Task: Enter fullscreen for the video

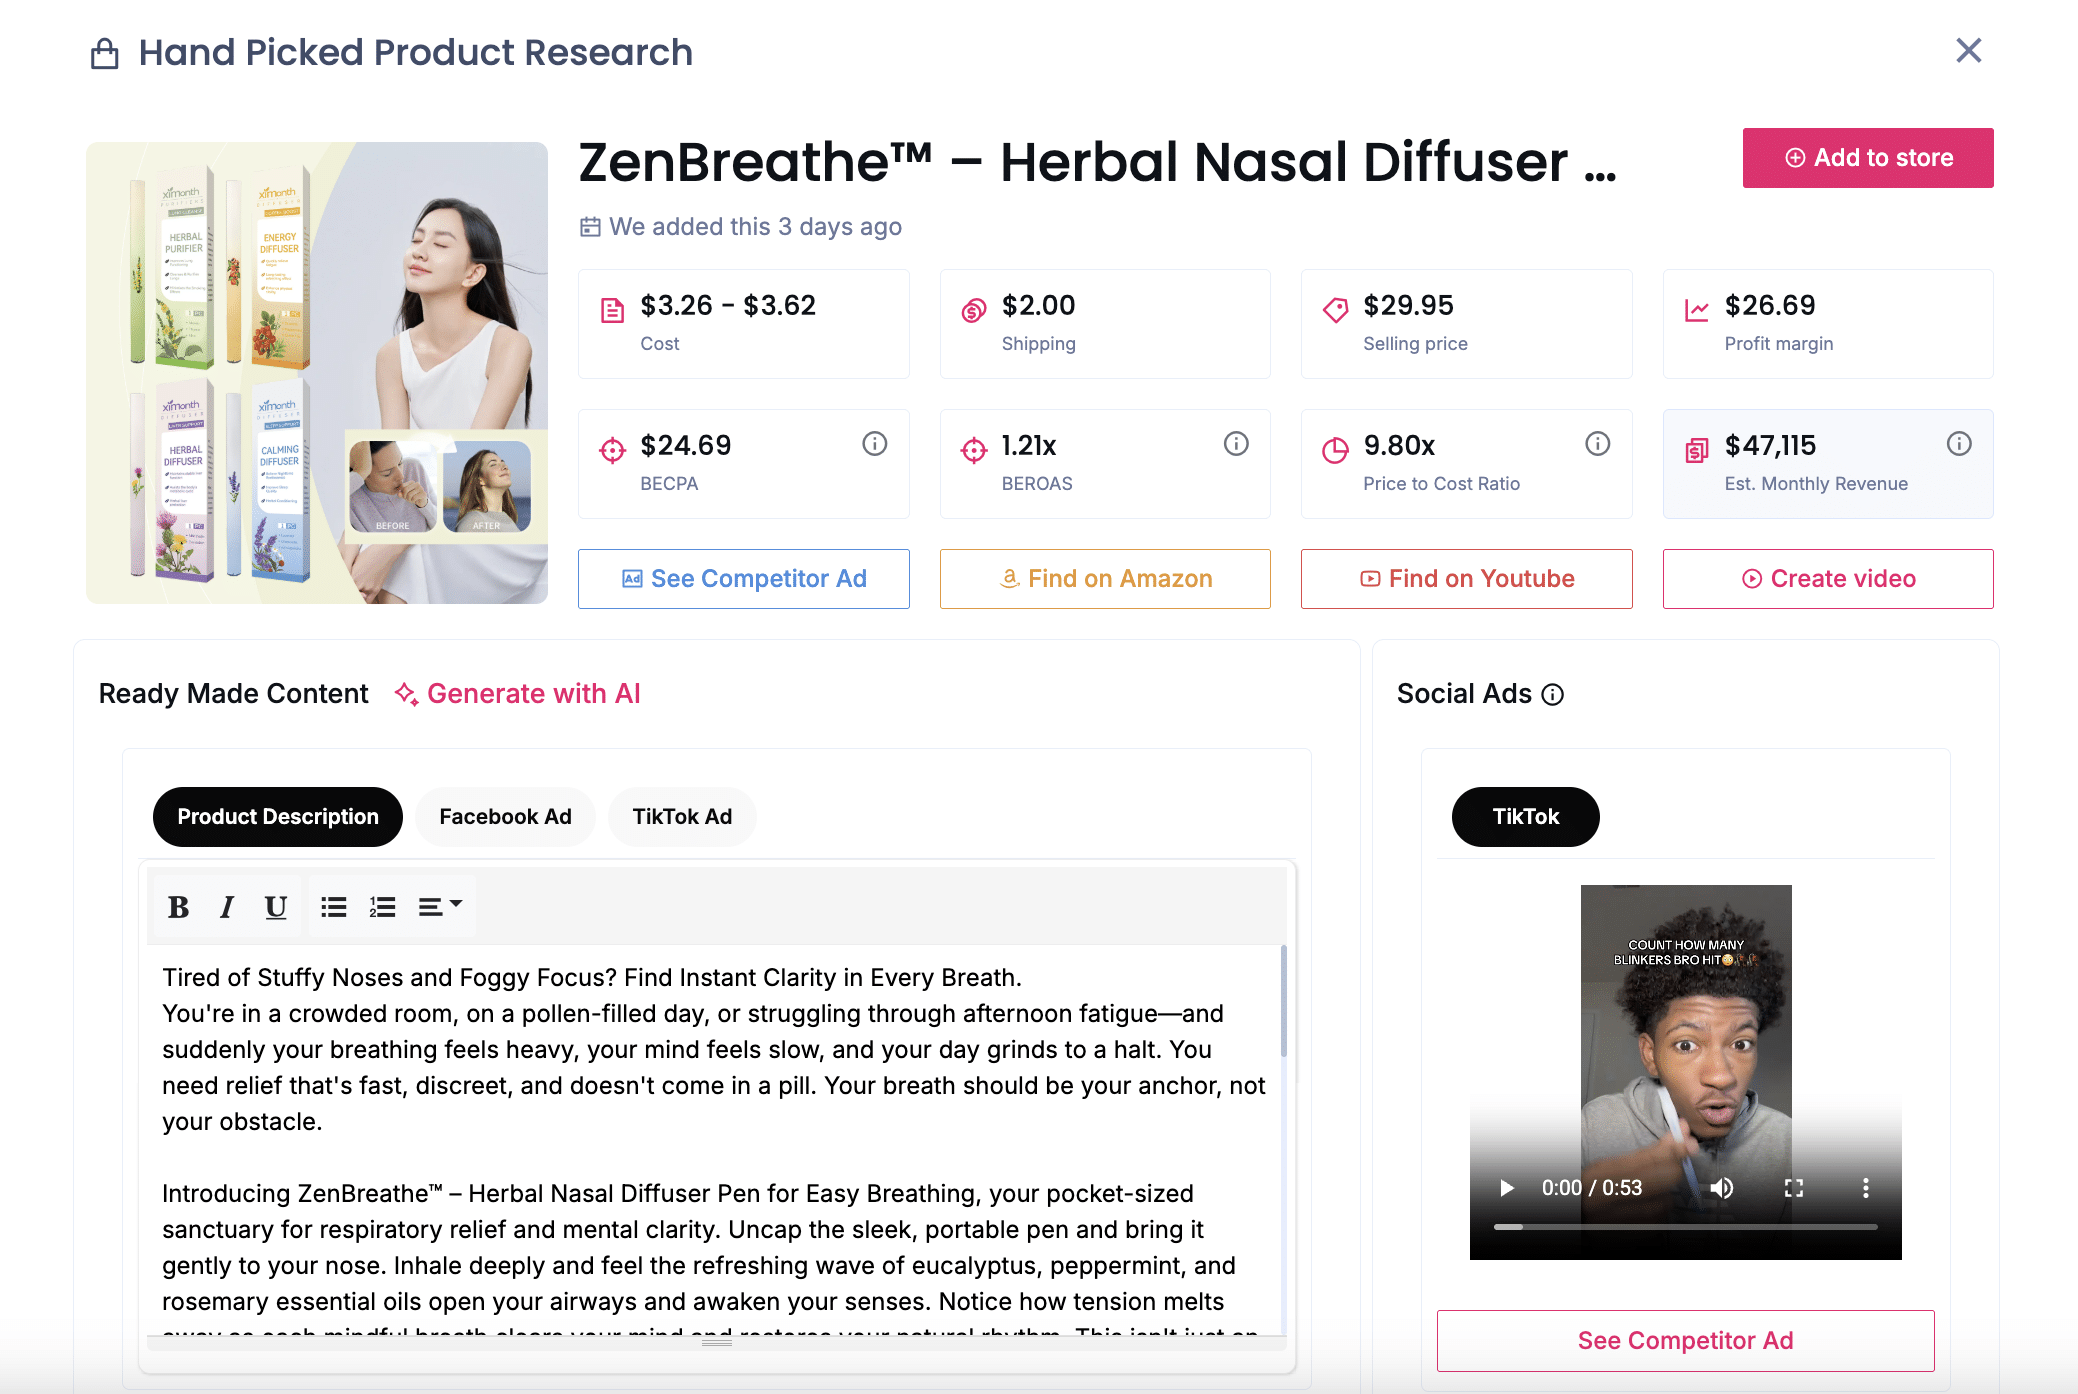Action: (x=1794, y=1188)
